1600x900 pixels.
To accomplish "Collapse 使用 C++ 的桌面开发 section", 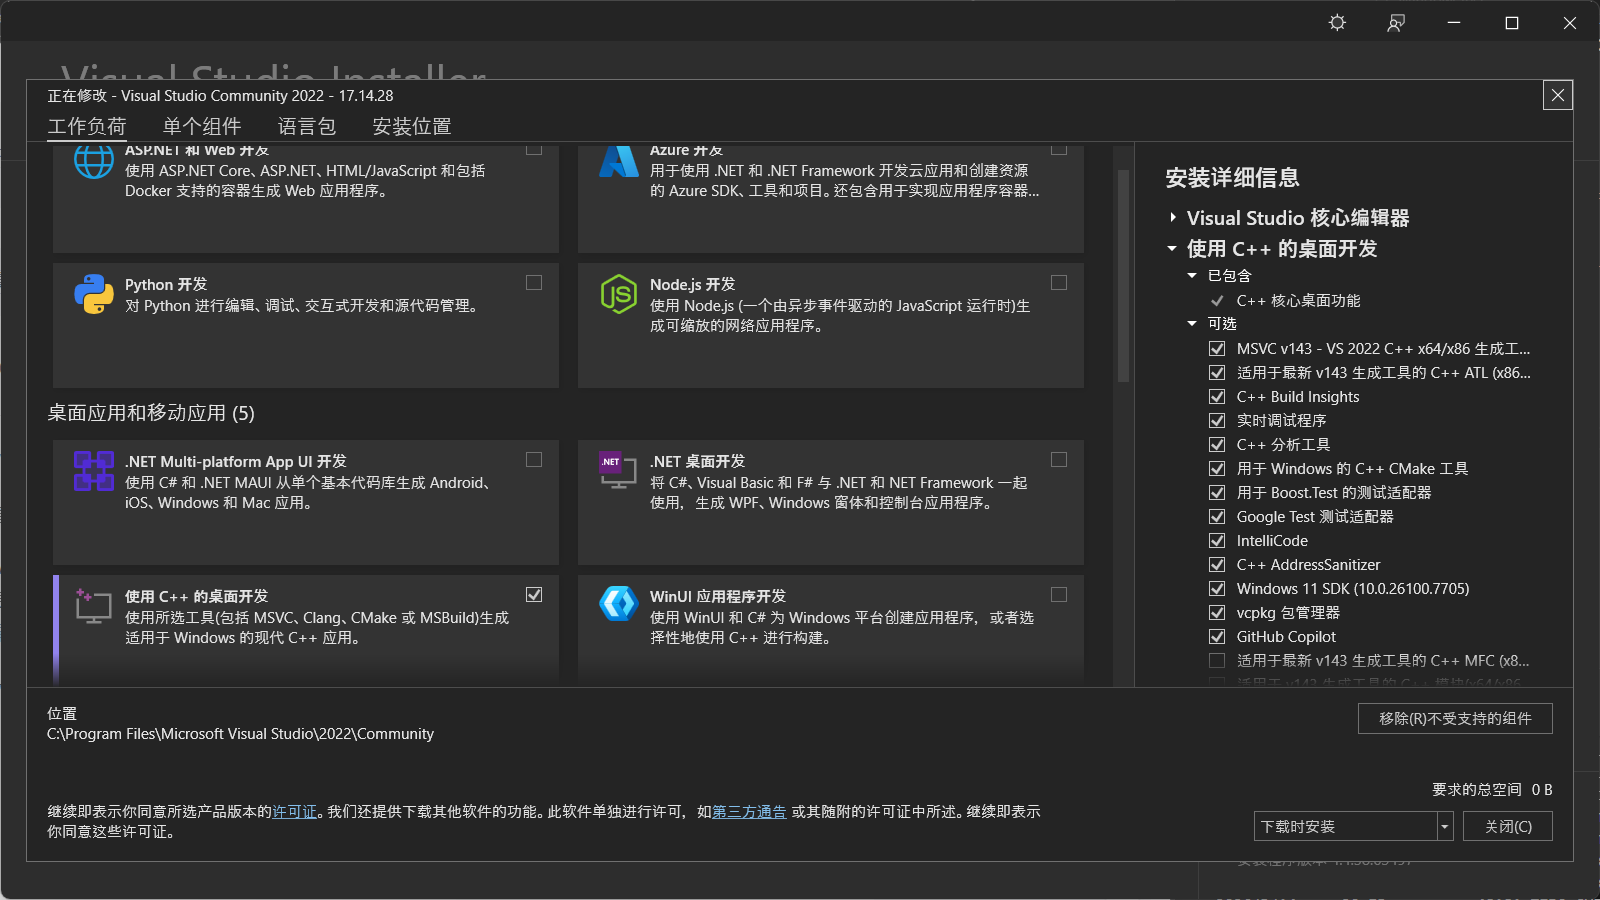I will 1173,249.
